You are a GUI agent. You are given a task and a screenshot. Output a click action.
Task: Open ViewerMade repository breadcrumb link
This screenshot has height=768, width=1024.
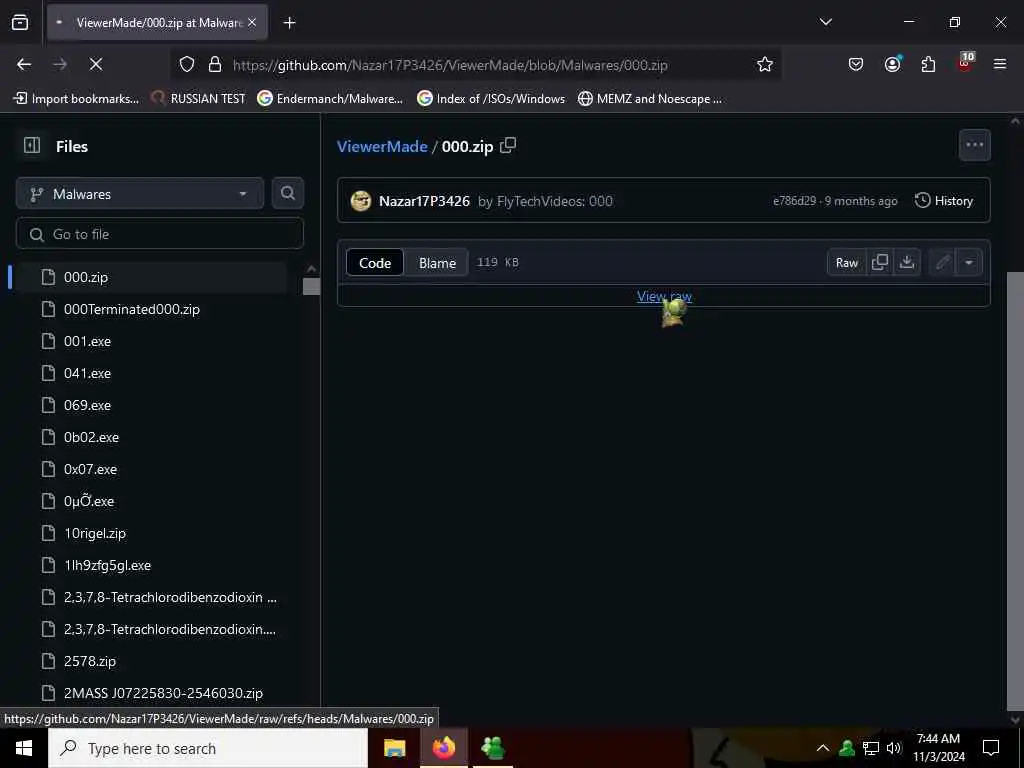(382, 146)
